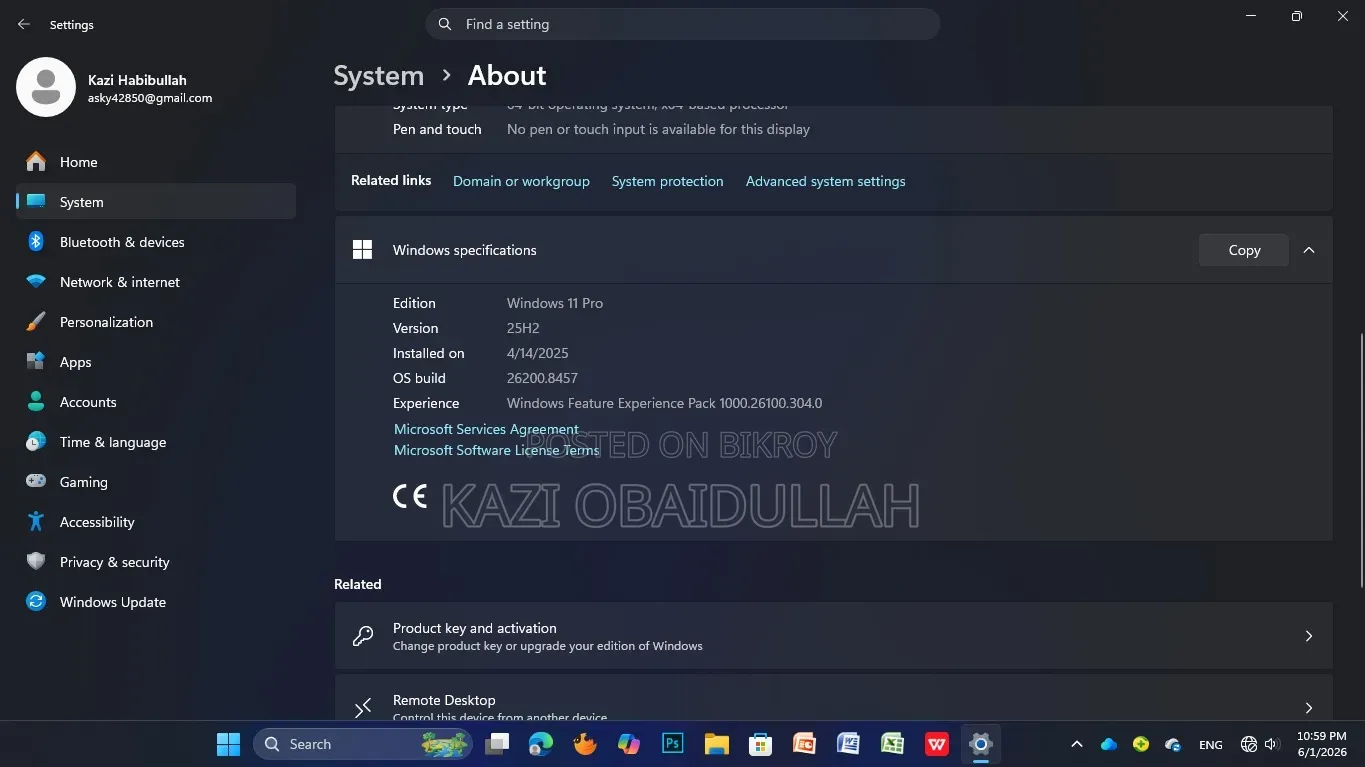1365x767 pixels.
Task: Go to Network & internet settings
Action: 156,282
